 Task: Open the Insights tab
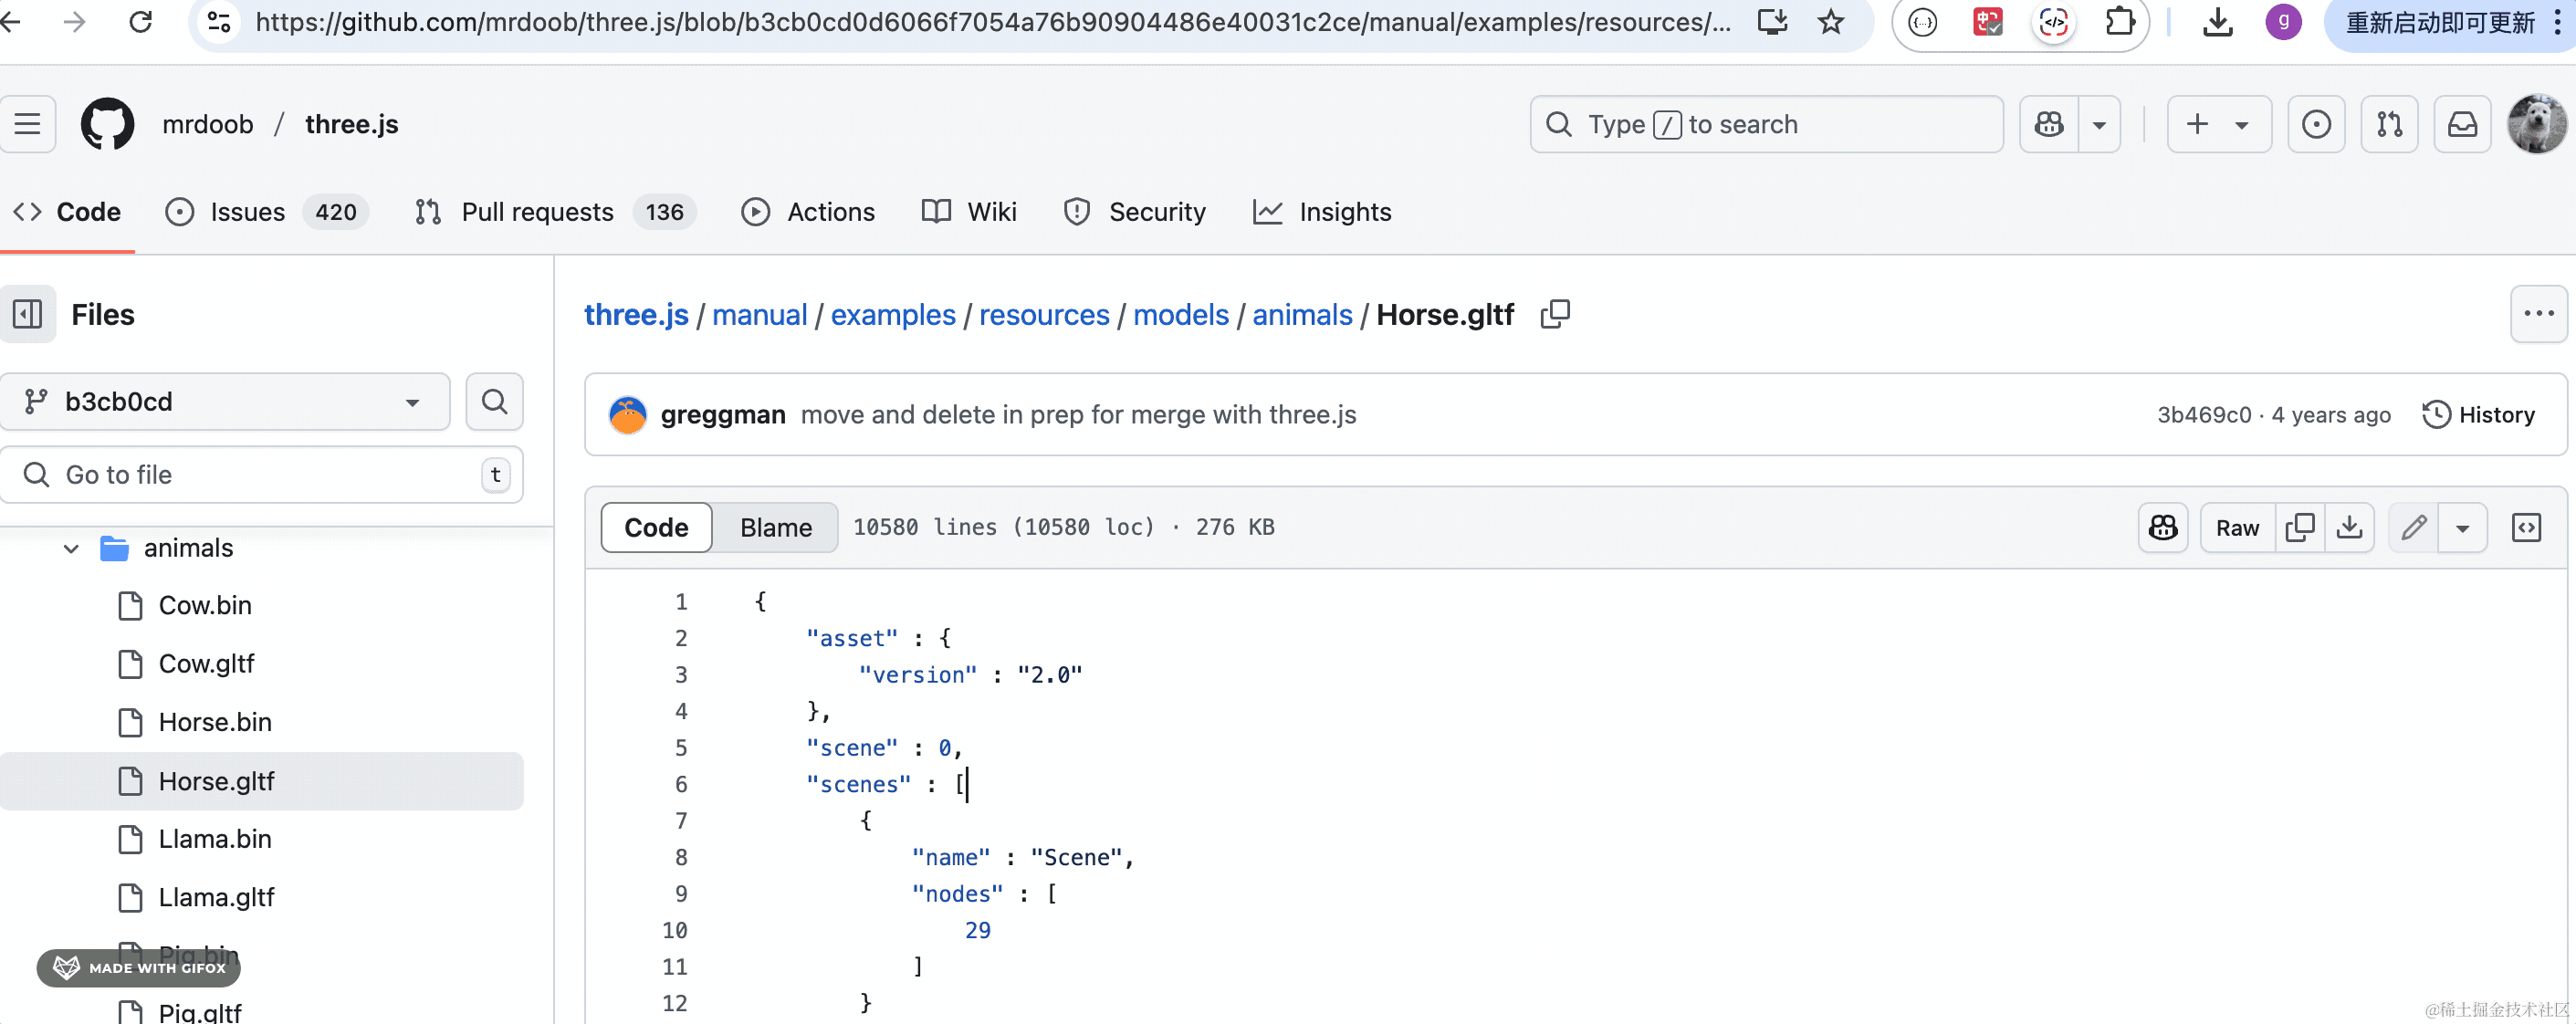[x=1322, y=212]
